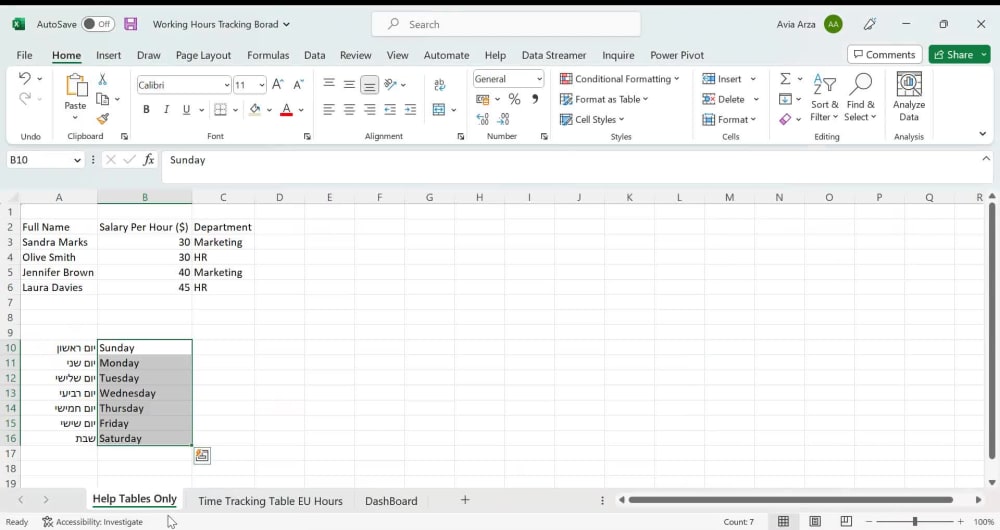
Task: Toggle Bottom Align
Action: pyautogui.click(x=369, y=84)
